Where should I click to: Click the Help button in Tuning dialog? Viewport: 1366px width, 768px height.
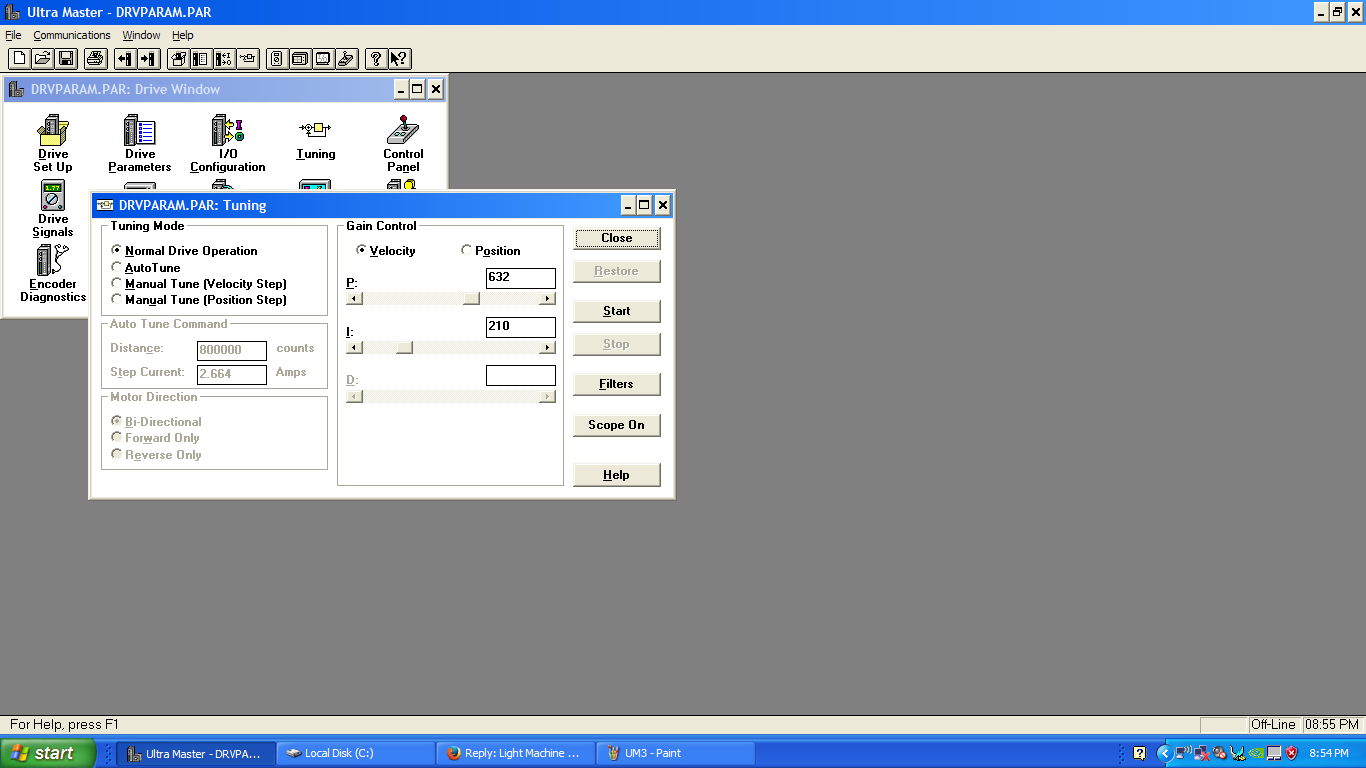click(x=617, y=475)
